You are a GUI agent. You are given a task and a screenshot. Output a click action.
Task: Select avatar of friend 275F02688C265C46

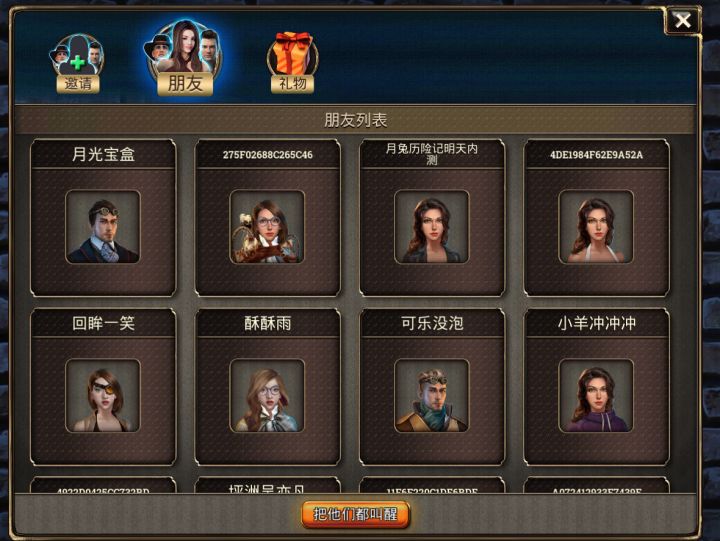point(267,227)
